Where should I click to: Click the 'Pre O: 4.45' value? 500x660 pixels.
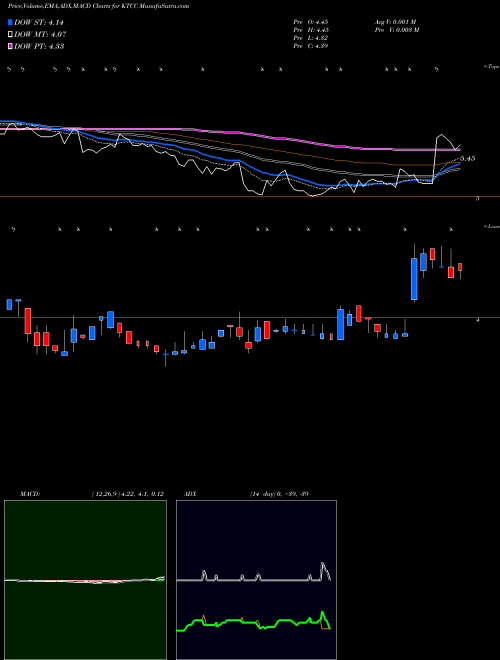coord(311,22)
